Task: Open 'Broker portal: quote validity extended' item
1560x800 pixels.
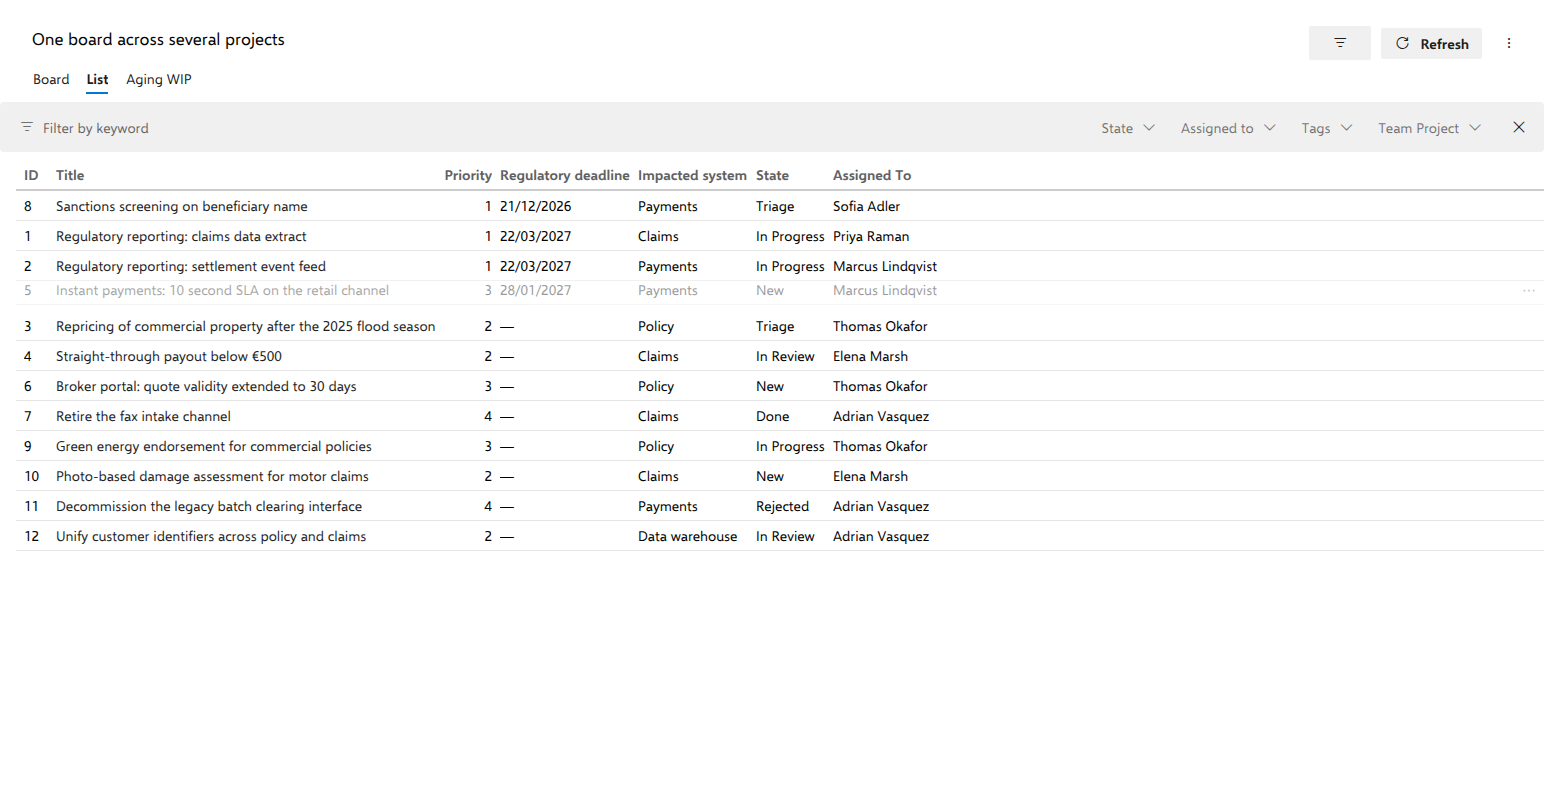Action: pyautogui.click(x=206, y=386)
